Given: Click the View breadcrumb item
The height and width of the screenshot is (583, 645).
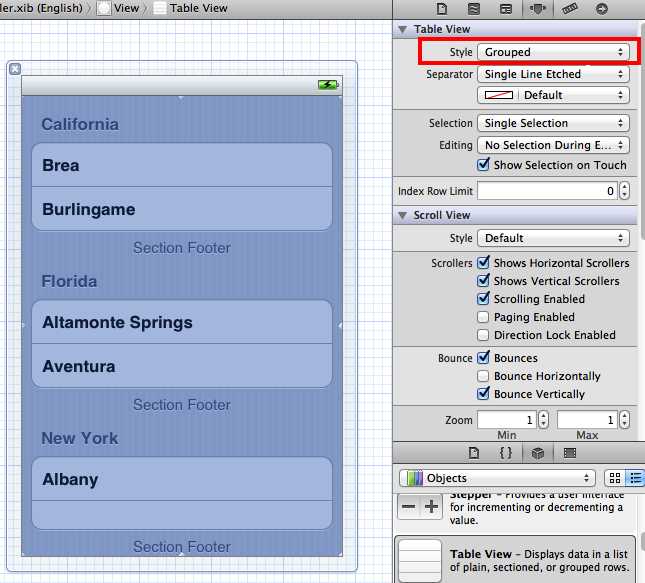Looking at the screenshot, I should (126, 8).
